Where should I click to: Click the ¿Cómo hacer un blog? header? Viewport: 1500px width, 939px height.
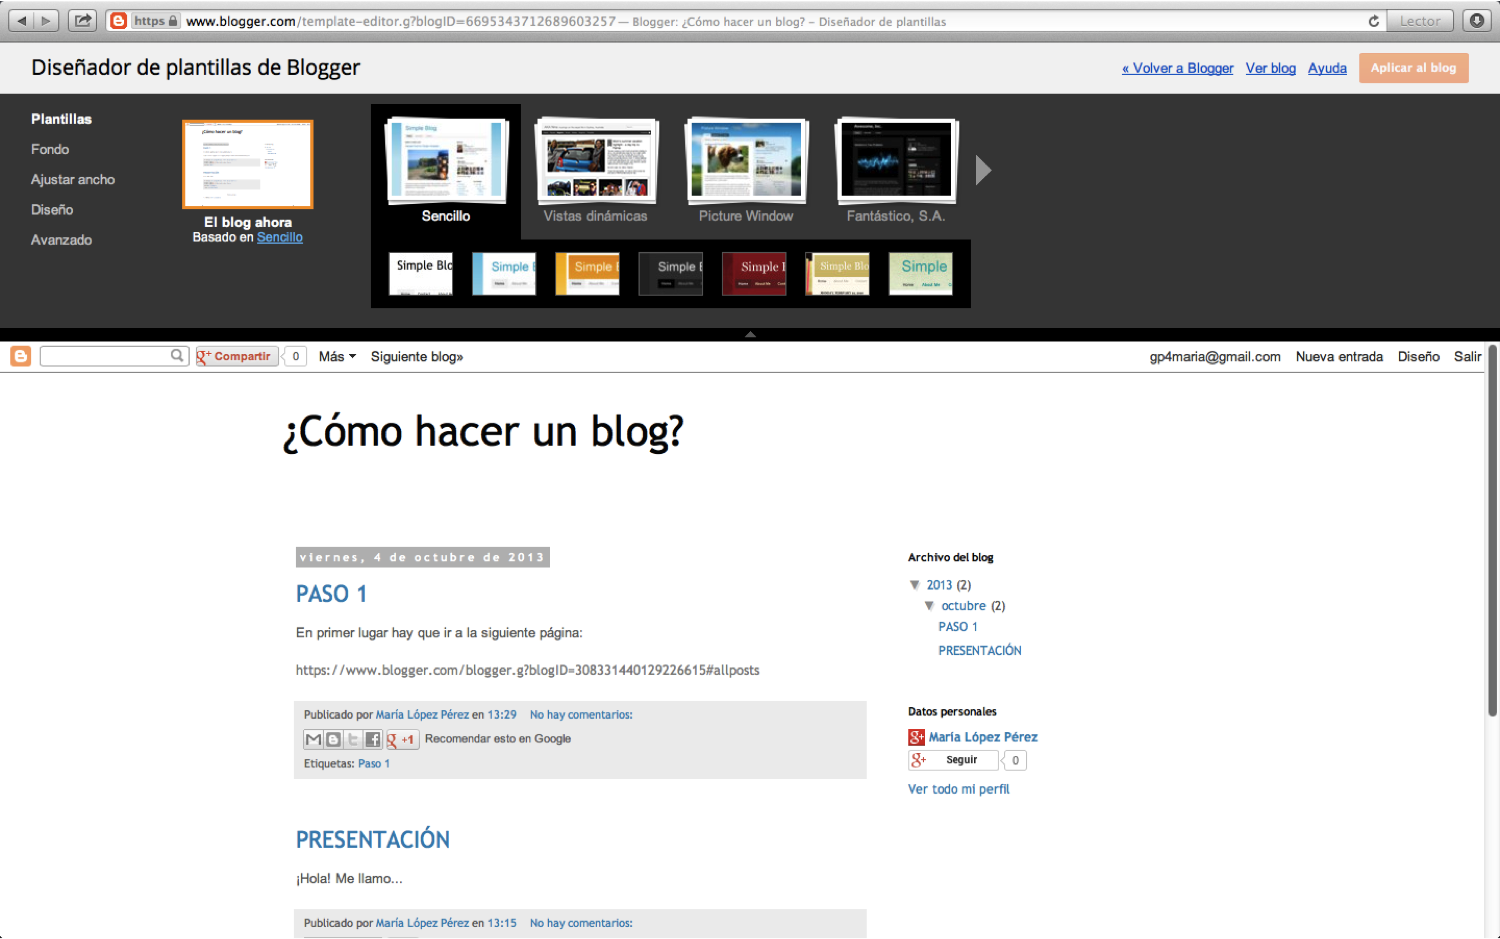coord(483,432)
